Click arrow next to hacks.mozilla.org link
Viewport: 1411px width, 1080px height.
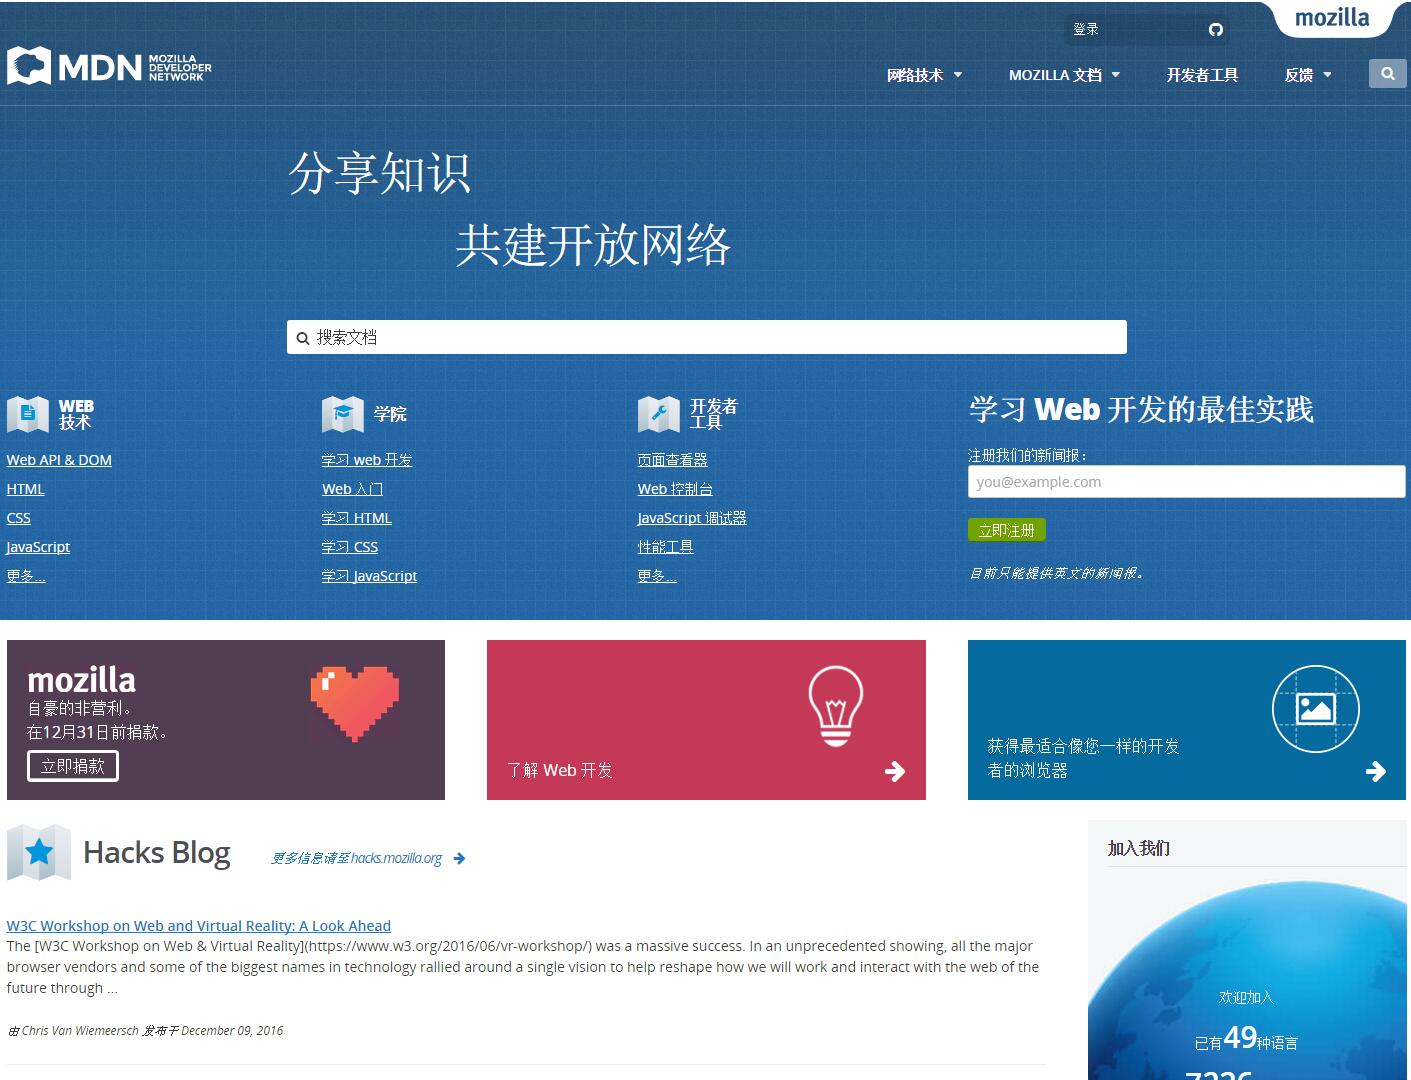459,858
